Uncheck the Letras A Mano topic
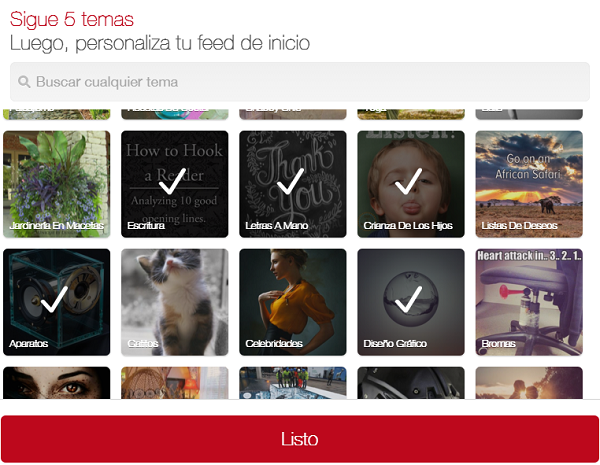The image size is (600, 465). pos(293,184)
